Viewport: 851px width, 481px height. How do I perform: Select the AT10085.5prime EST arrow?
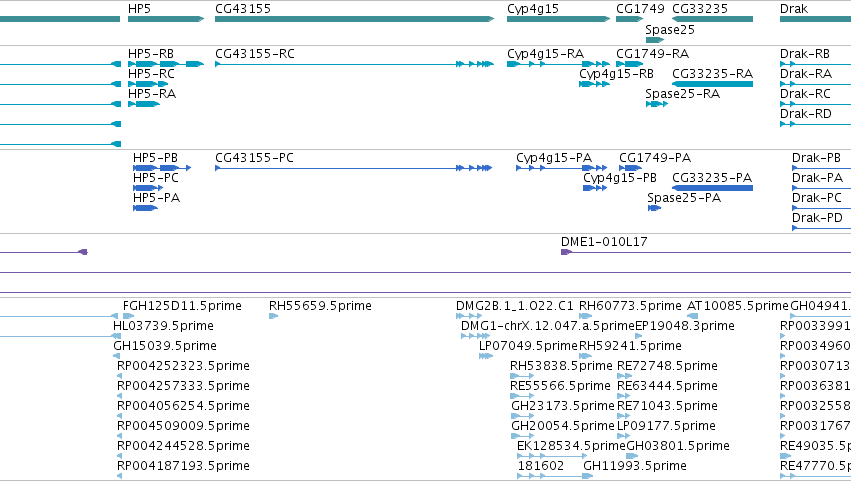(x=693, y=316)
